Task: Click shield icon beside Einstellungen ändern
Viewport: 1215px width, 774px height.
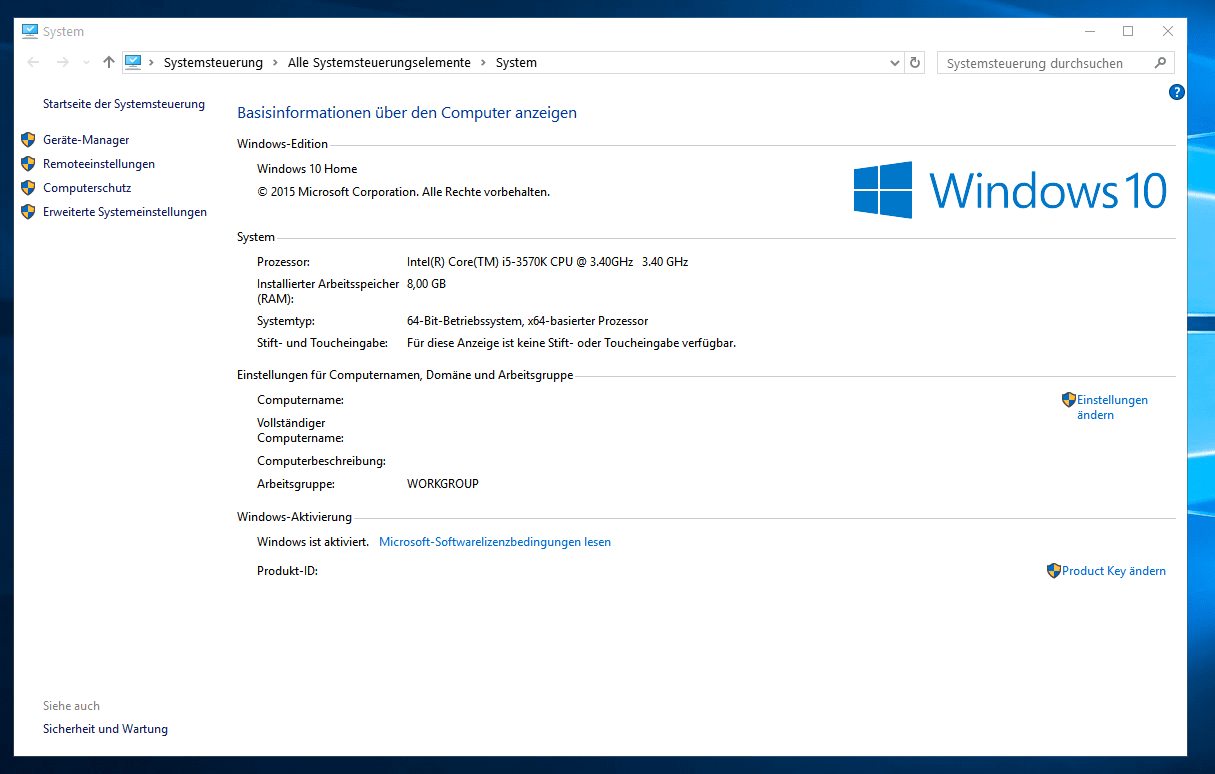Action: (1069, 400)
